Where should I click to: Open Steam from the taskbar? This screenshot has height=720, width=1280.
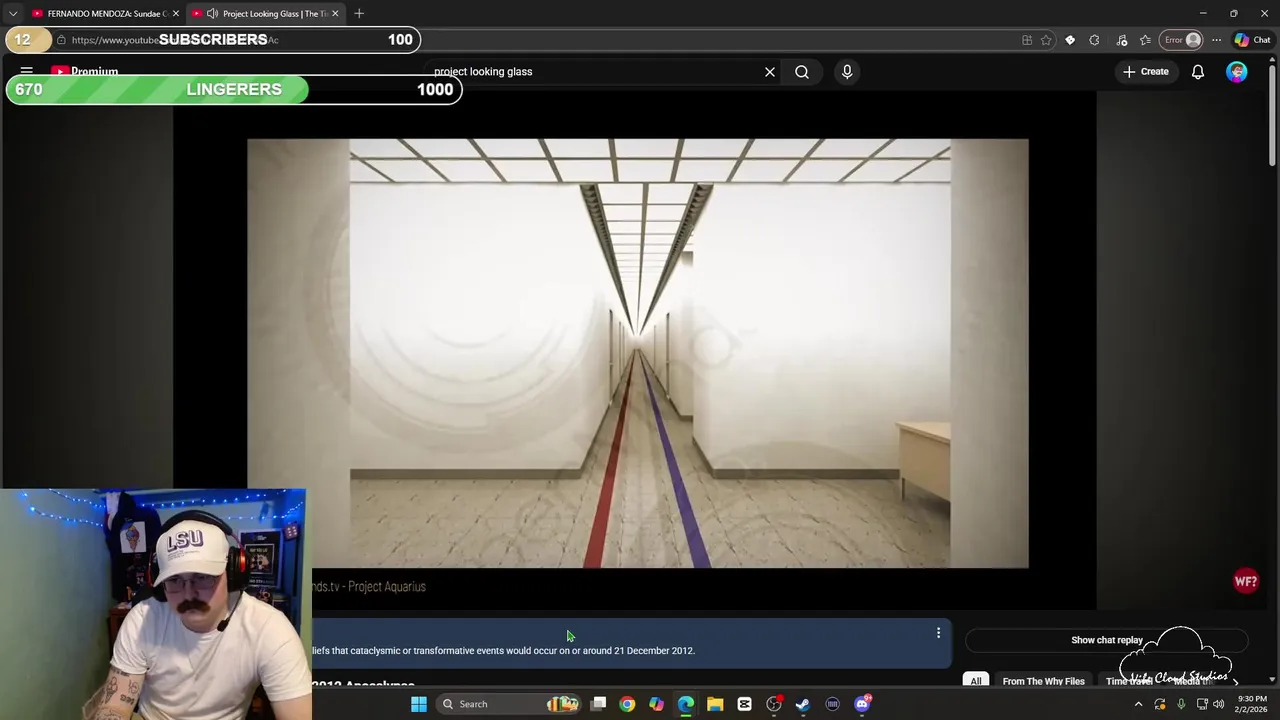click(803, 704)
